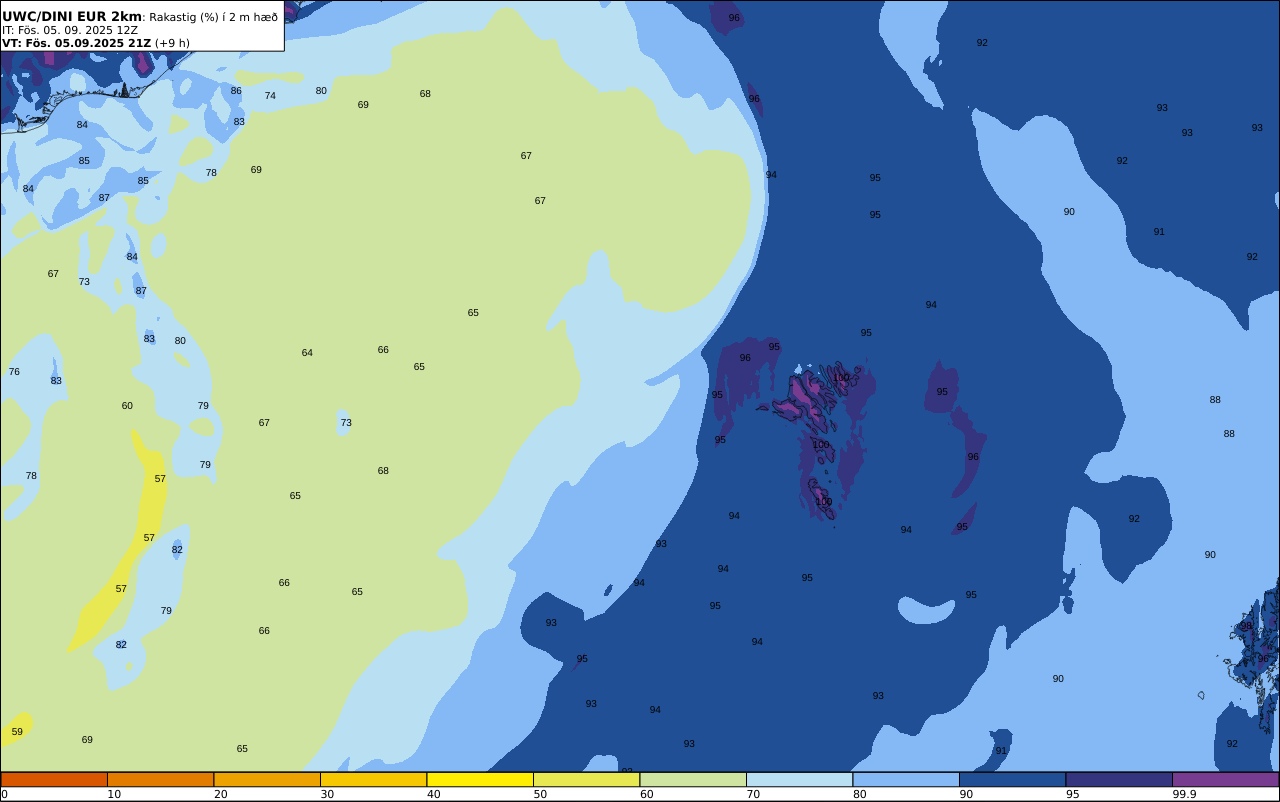The height and width of the screenshot is (802, 1280).
Task: Click the '(+9 h)' forecast offset text
Action: [x=172, y=43]
